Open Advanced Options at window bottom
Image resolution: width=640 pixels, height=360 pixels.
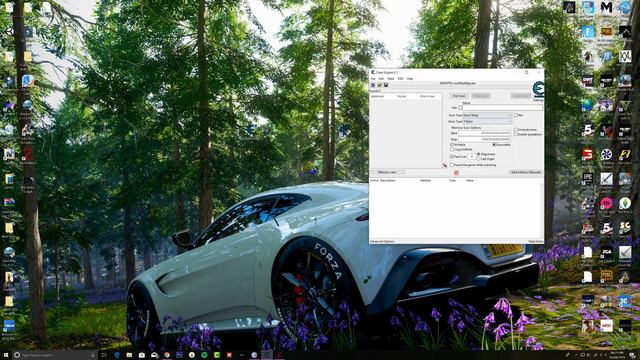click(382, 242)
